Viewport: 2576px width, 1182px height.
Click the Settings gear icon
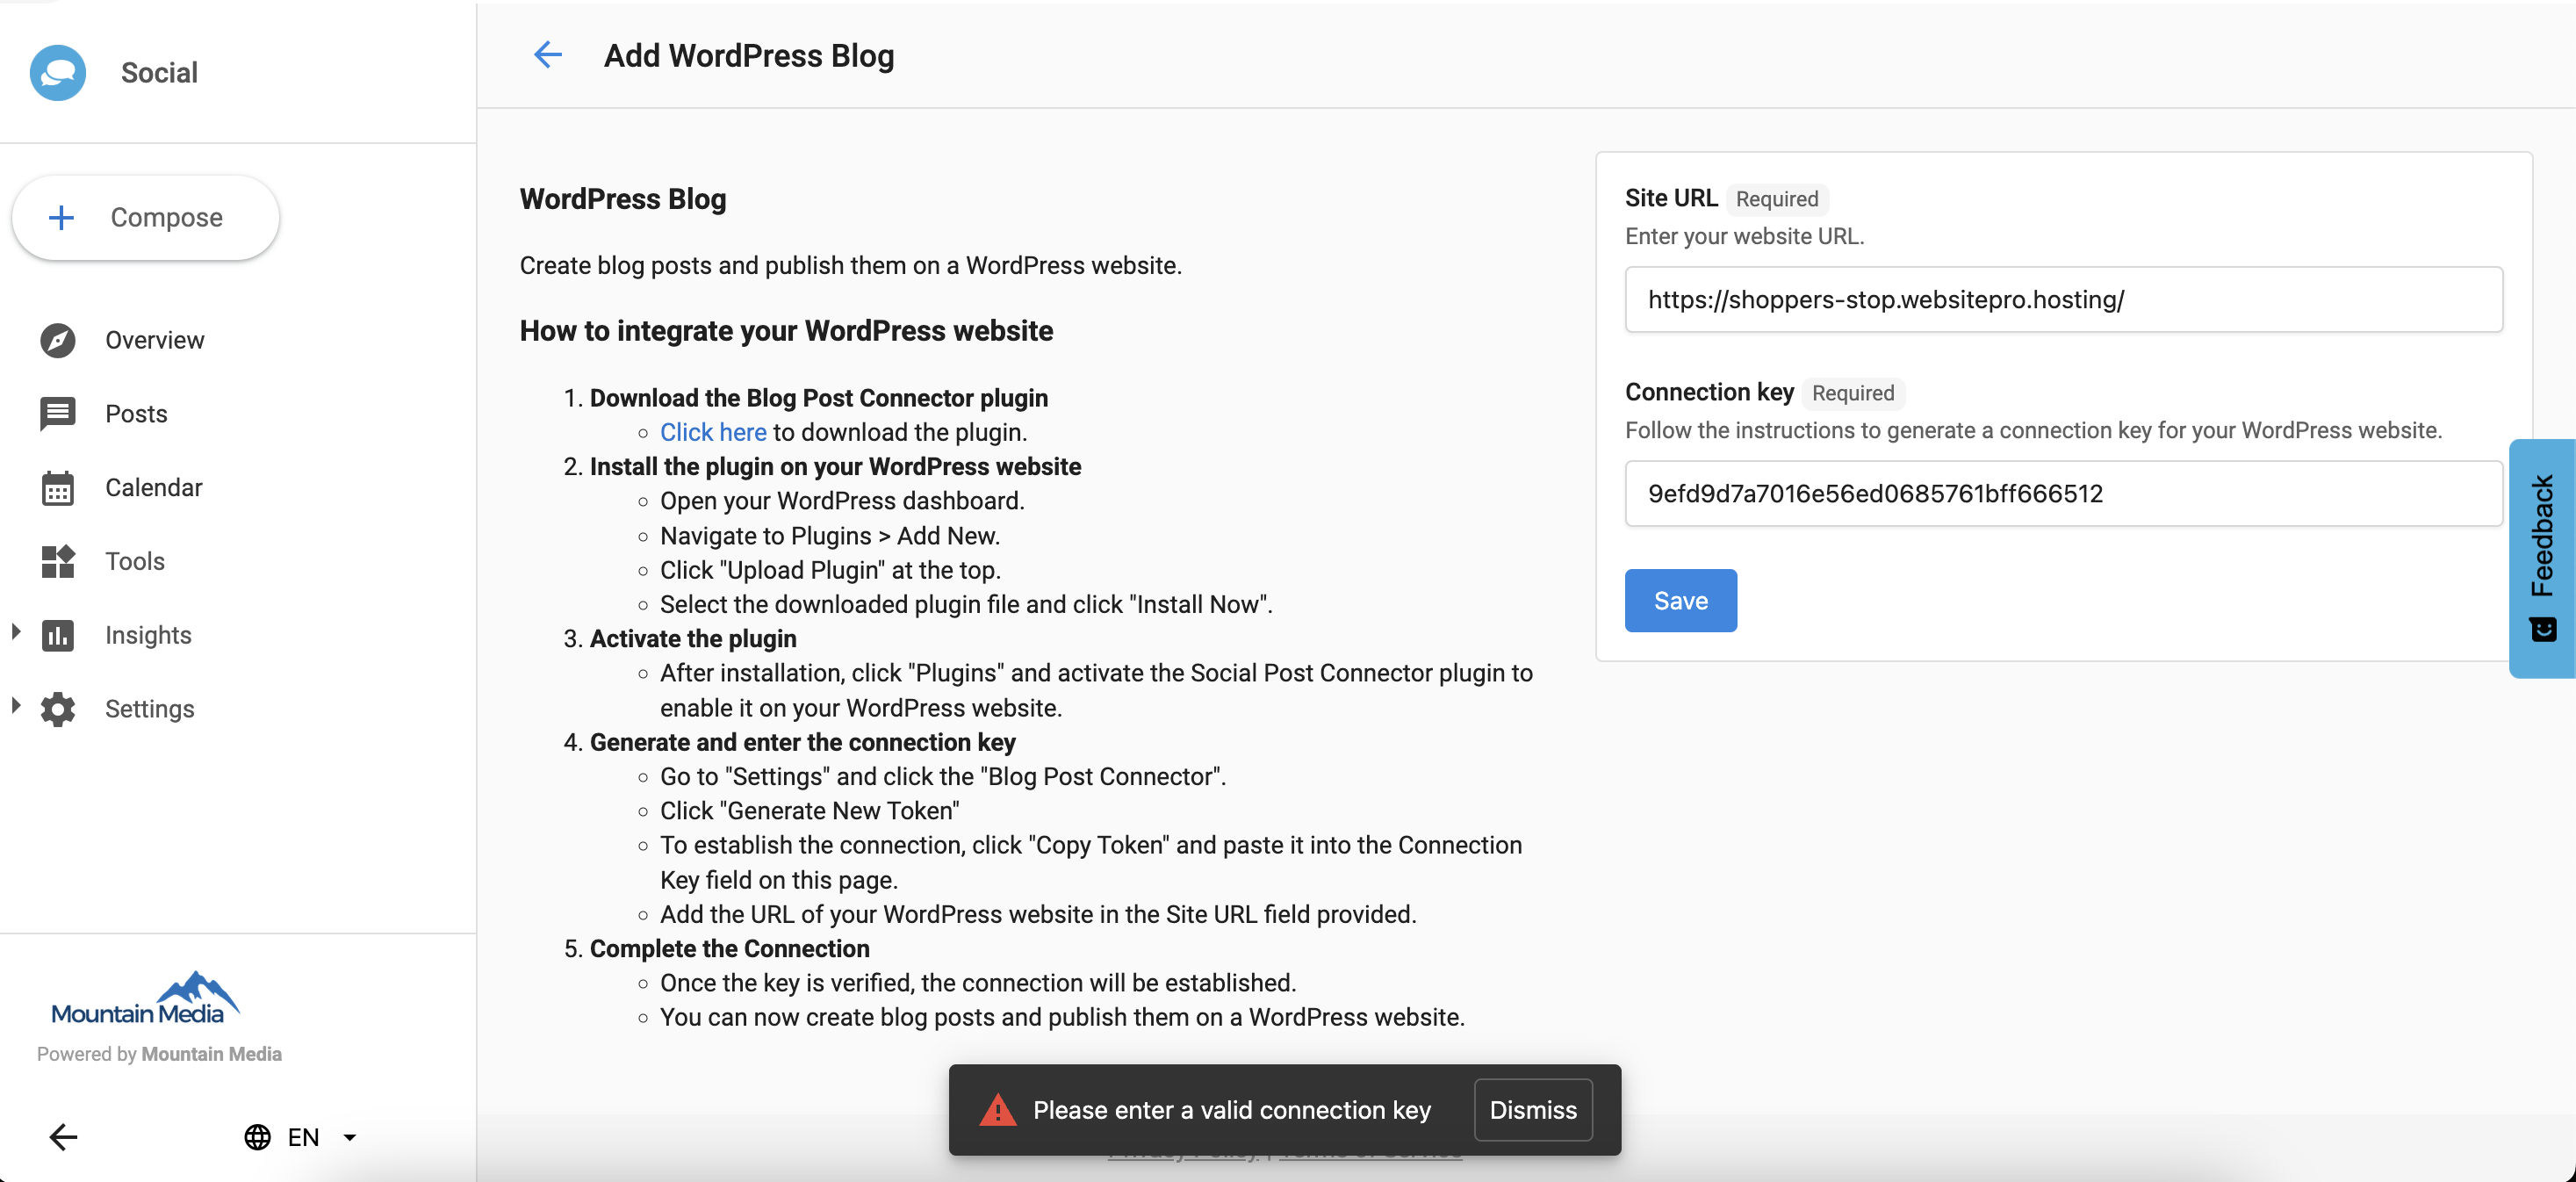58,709
